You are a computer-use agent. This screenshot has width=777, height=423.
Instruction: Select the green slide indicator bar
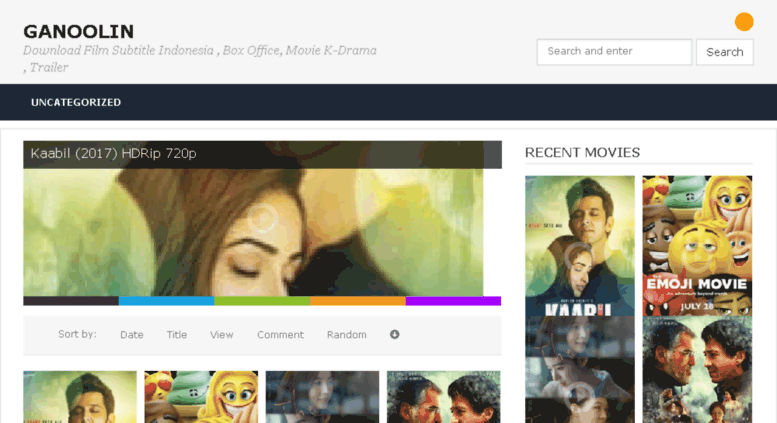click(262, 301)
